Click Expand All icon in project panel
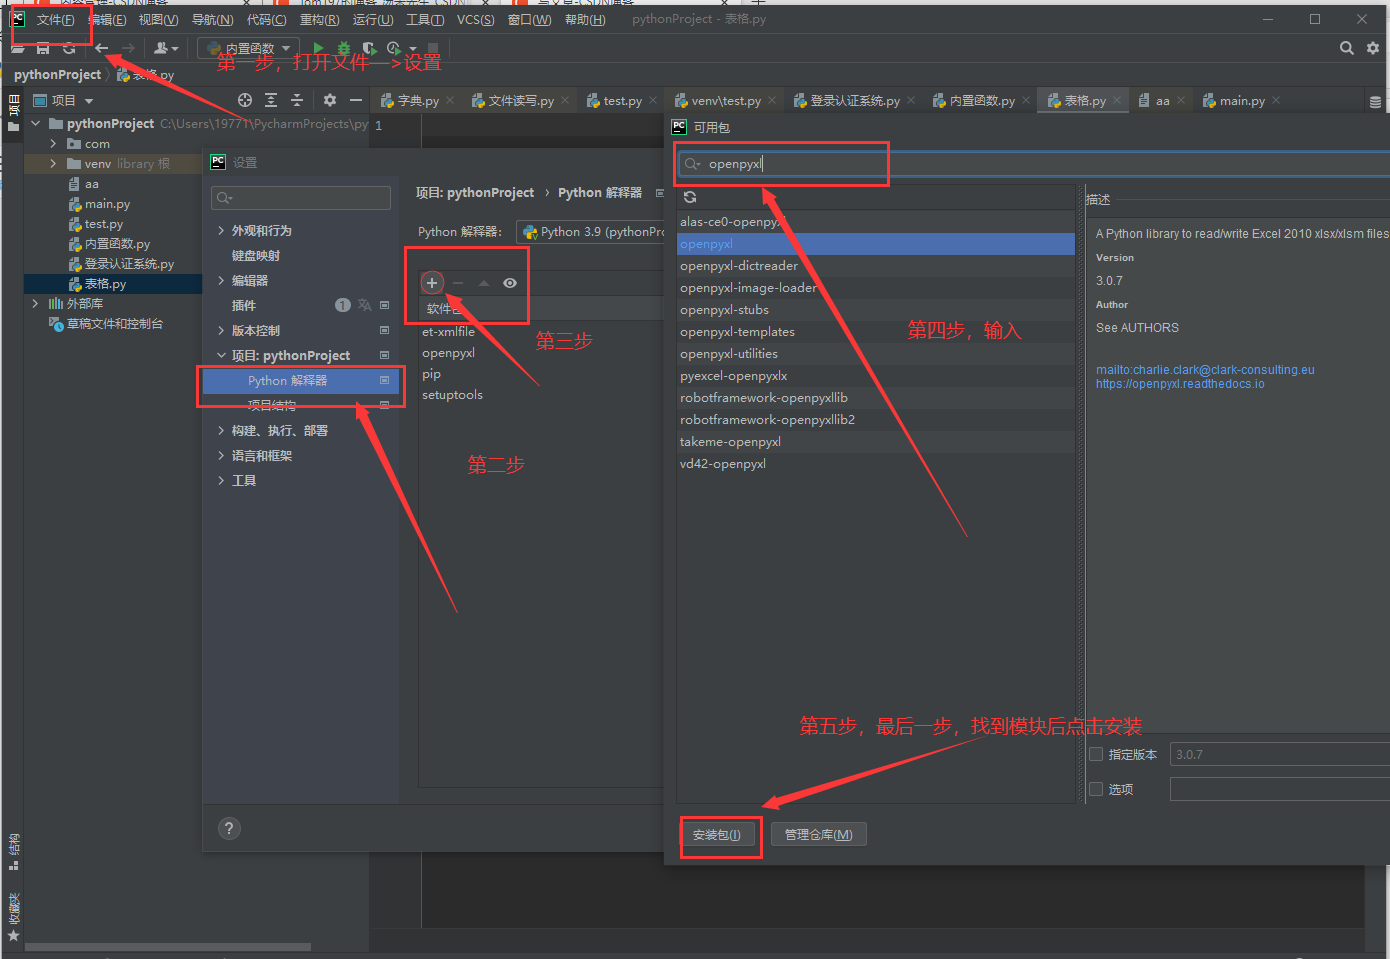The height and width of the screenshot is (959, 1390). pos(271,100)
